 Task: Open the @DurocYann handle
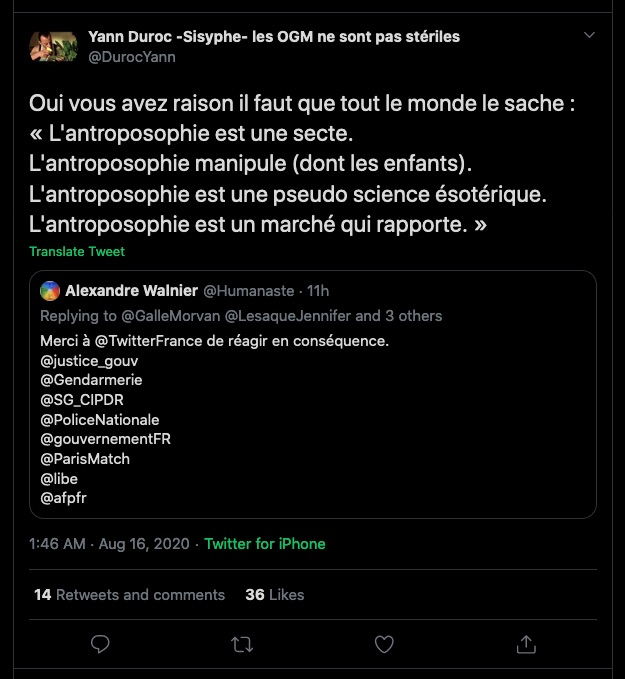click(x=132, y=57)
